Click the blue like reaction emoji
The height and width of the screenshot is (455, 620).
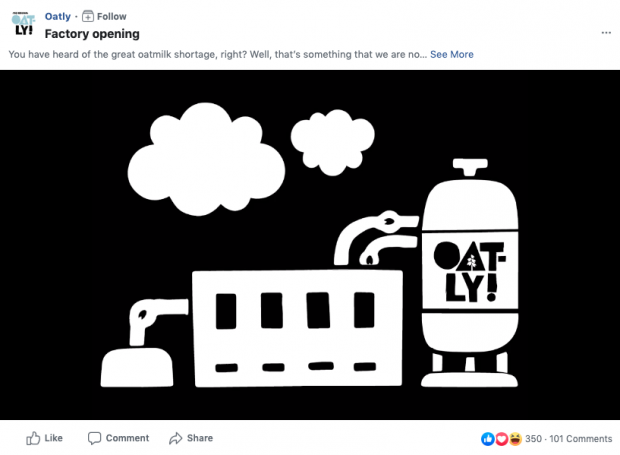coord(488,439)
